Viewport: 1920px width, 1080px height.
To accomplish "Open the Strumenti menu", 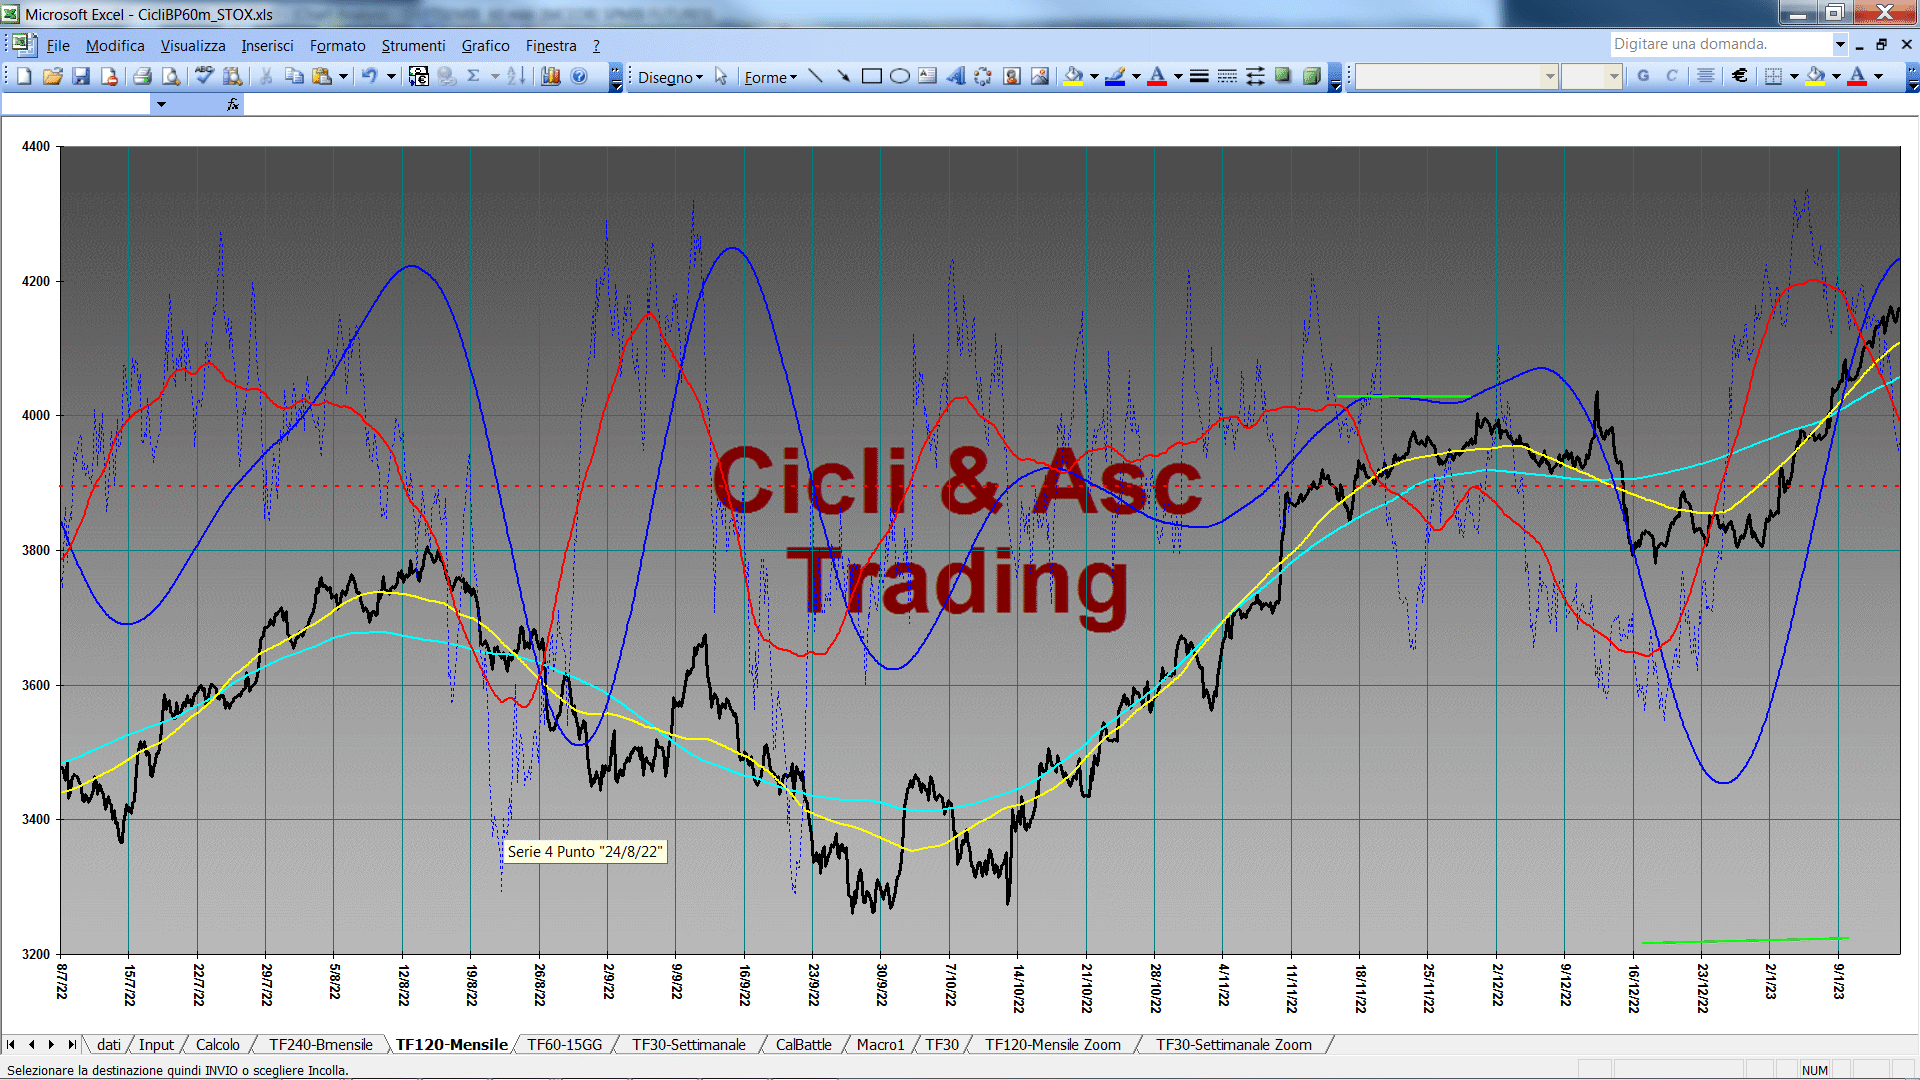I will [x=413, y=45].
